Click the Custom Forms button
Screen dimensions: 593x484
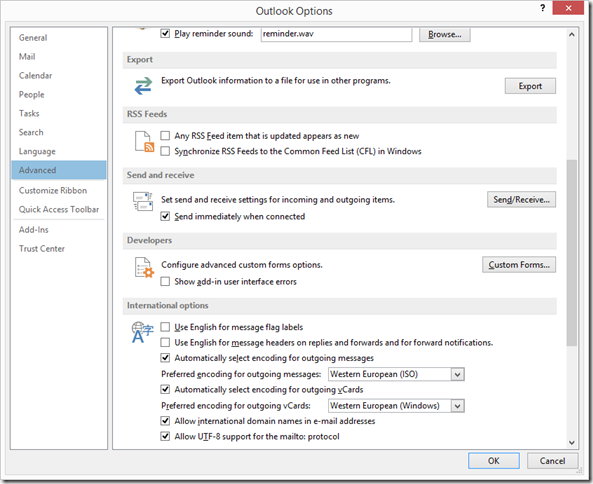click(519, 265)
